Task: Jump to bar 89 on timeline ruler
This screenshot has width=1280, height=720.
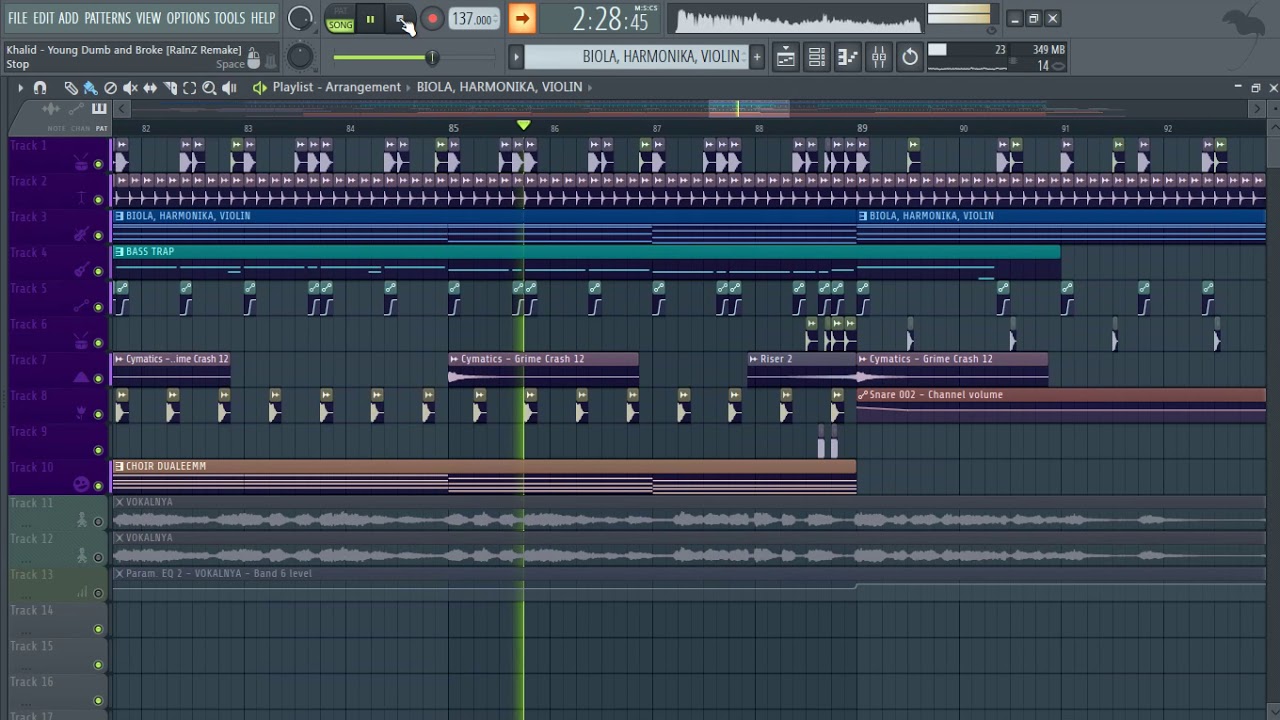Action: pyautogui.click(x=862, y=128)
